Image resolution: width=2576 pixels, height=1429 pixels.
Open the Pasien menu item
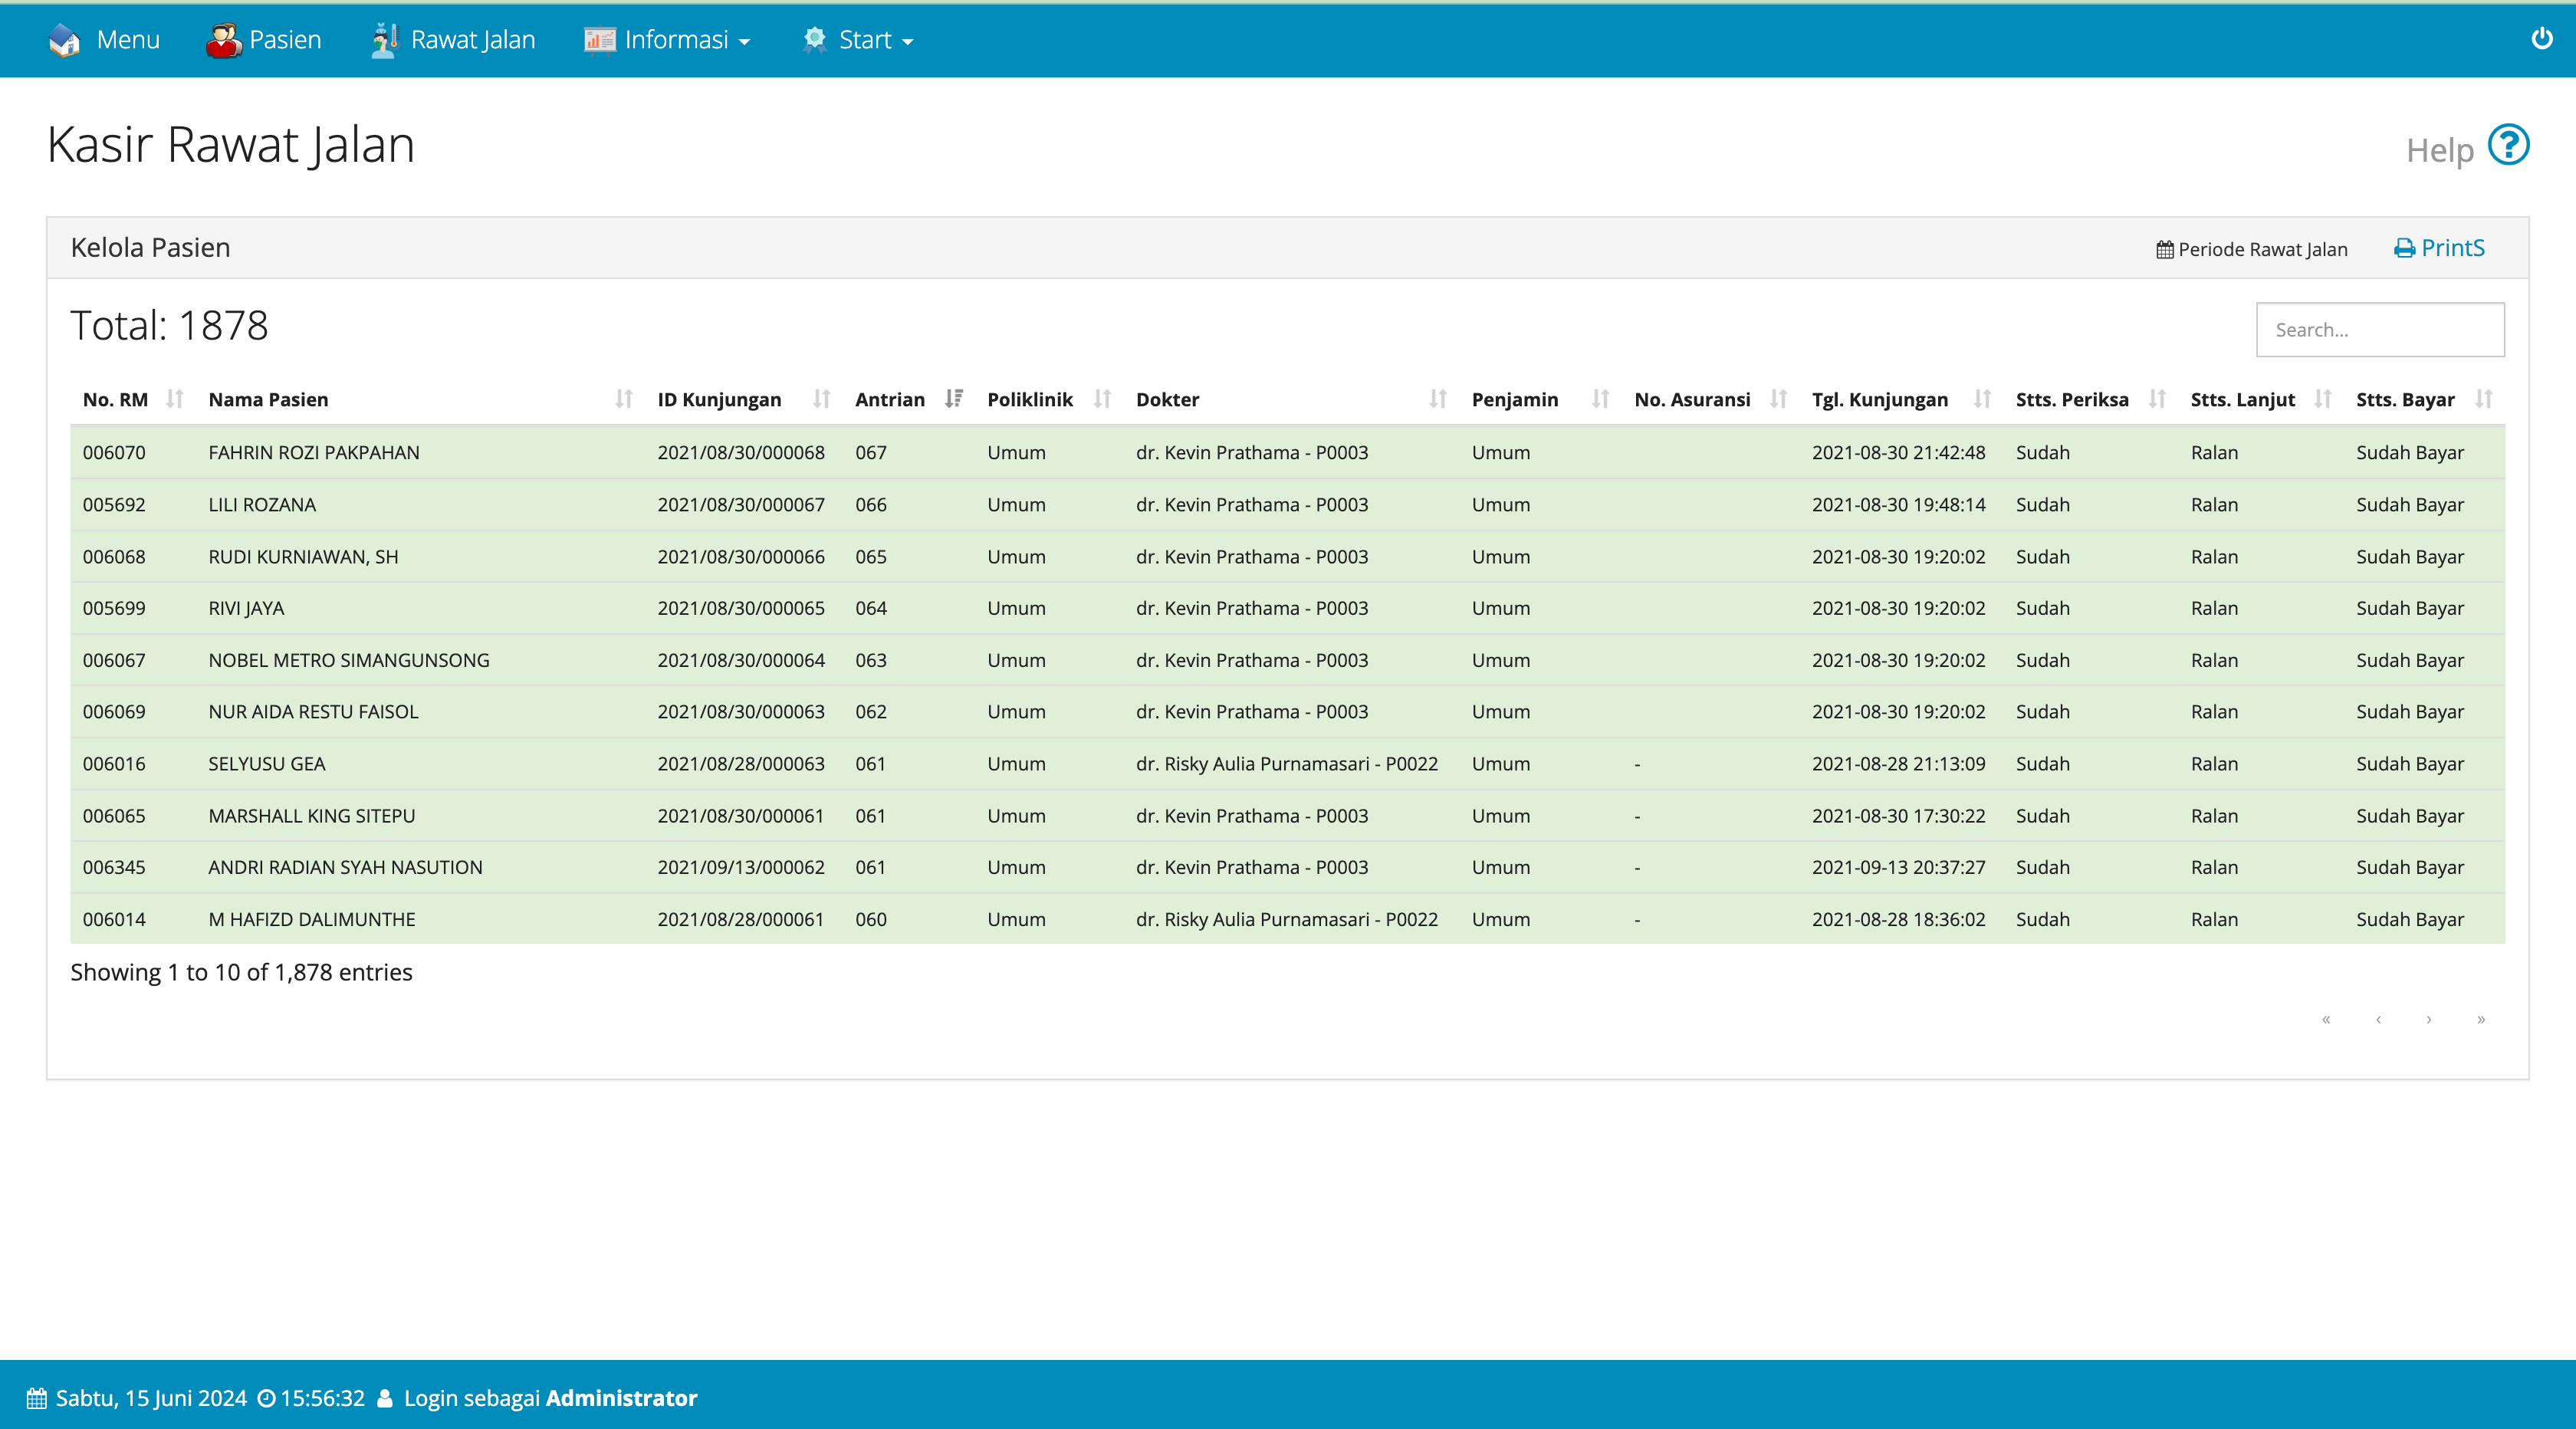(x=285, y=40)
